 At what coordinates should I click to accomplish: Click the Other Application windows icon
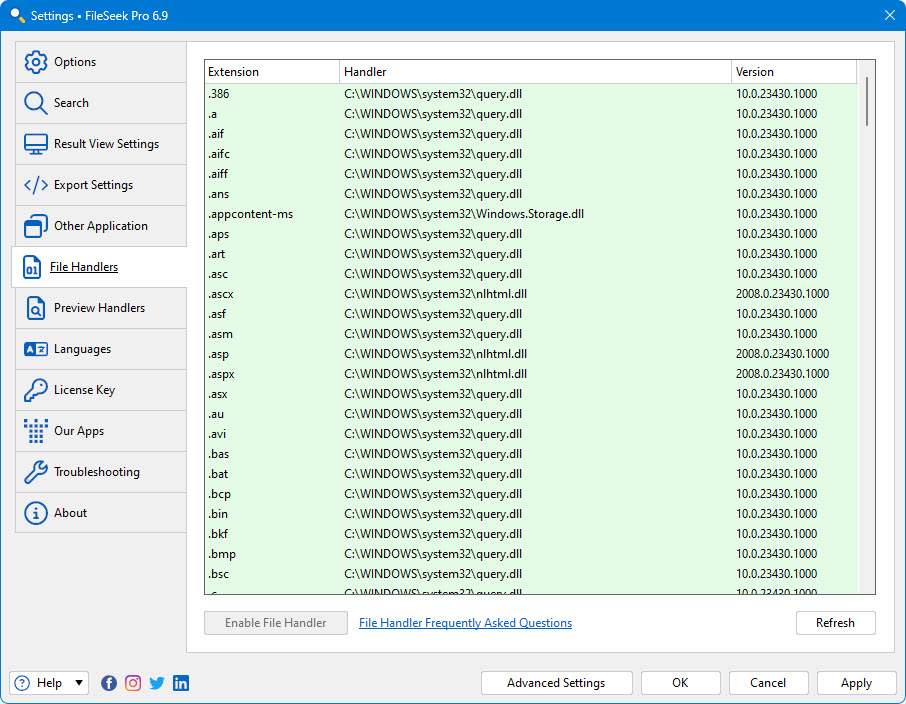point(36,226)
